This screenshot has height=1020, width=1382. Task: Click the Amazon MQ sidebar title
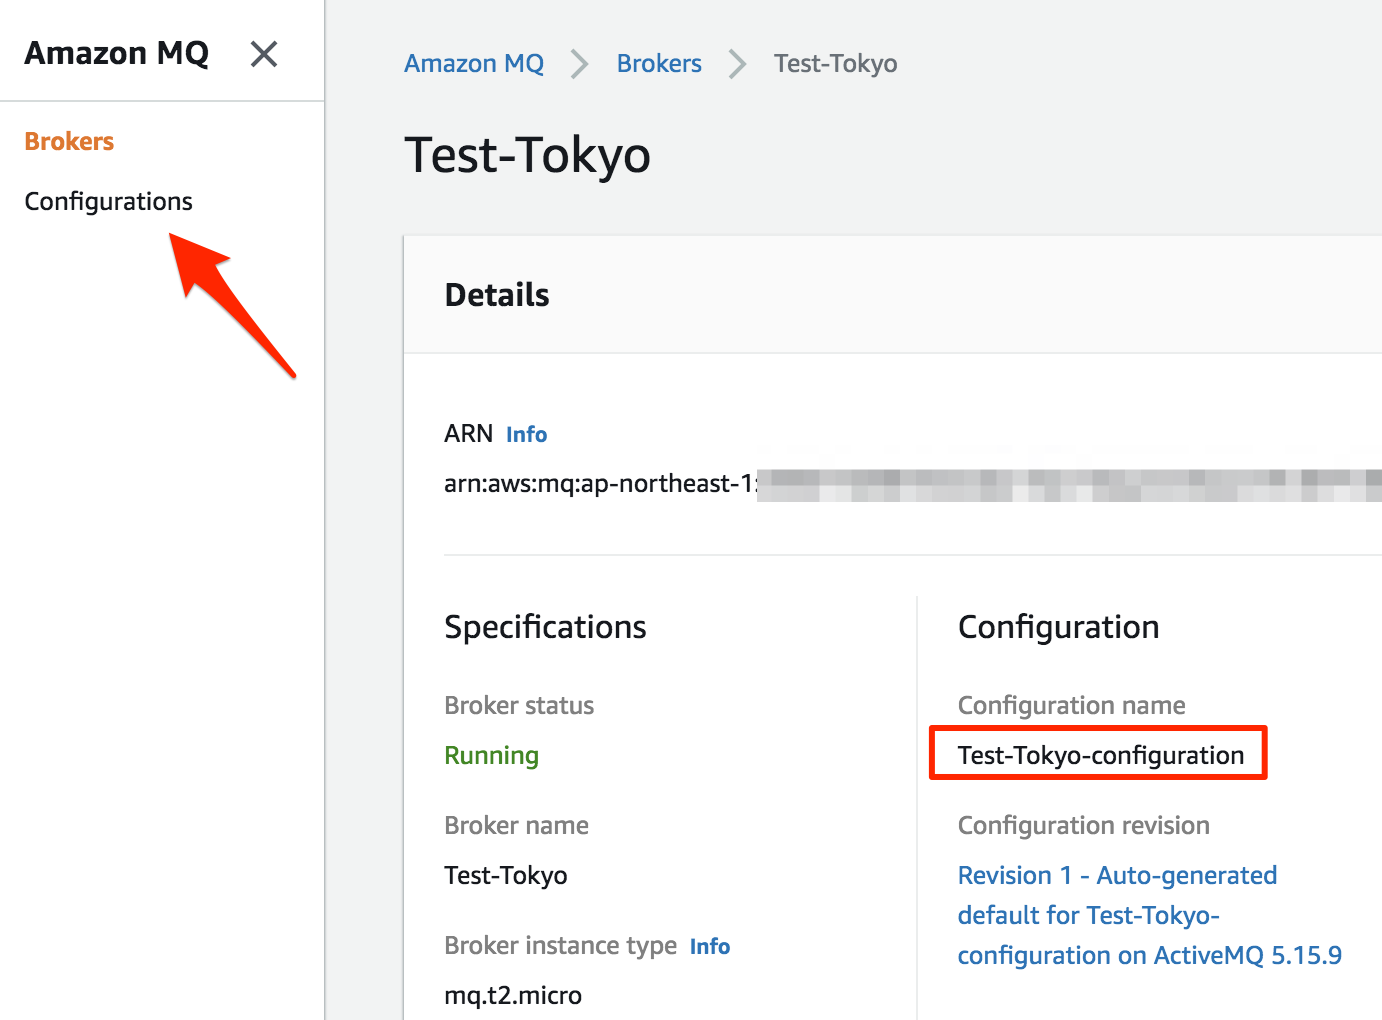click(117, 53)
